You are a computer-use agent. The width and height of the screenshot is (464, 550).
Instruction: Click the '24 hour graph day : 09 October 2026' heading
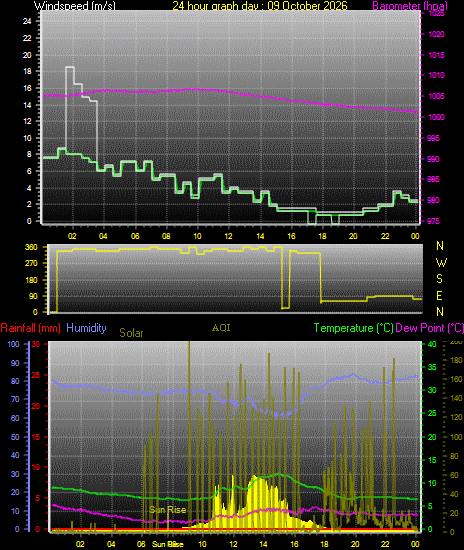[x=260, y=6]
